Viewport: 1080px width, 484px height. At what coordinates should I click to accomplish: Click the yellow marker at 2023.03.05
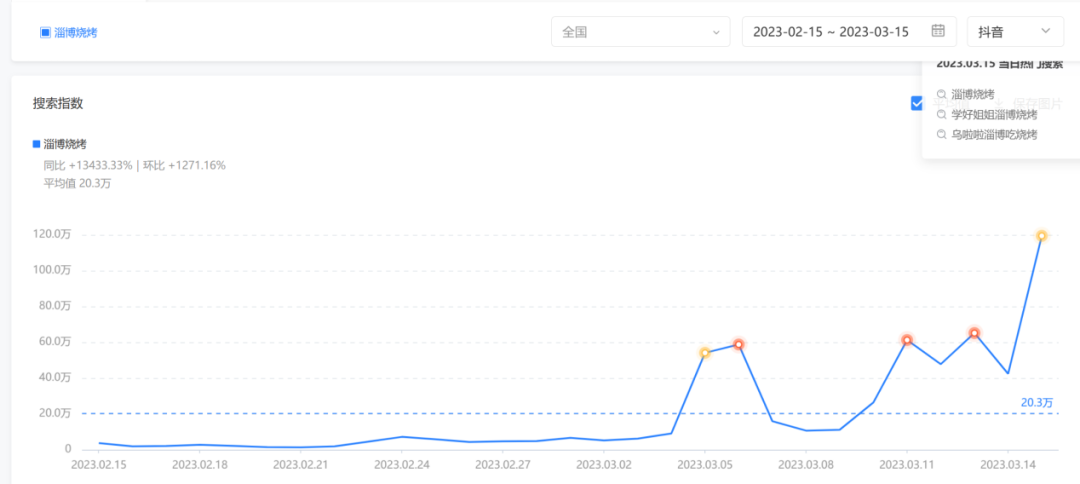tap(704, 353)
